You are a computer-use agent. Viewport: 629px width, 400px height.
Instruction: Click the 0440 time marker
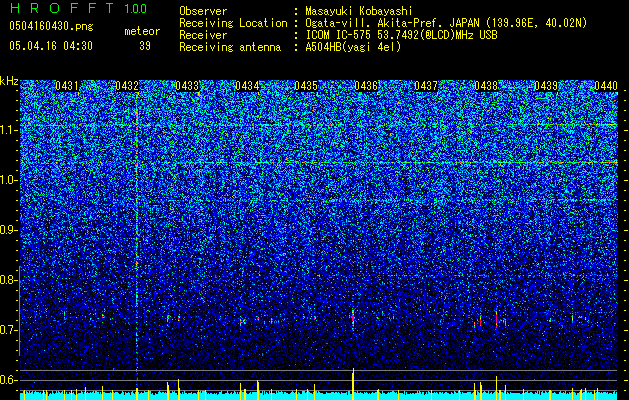click(x=606, y=86)
